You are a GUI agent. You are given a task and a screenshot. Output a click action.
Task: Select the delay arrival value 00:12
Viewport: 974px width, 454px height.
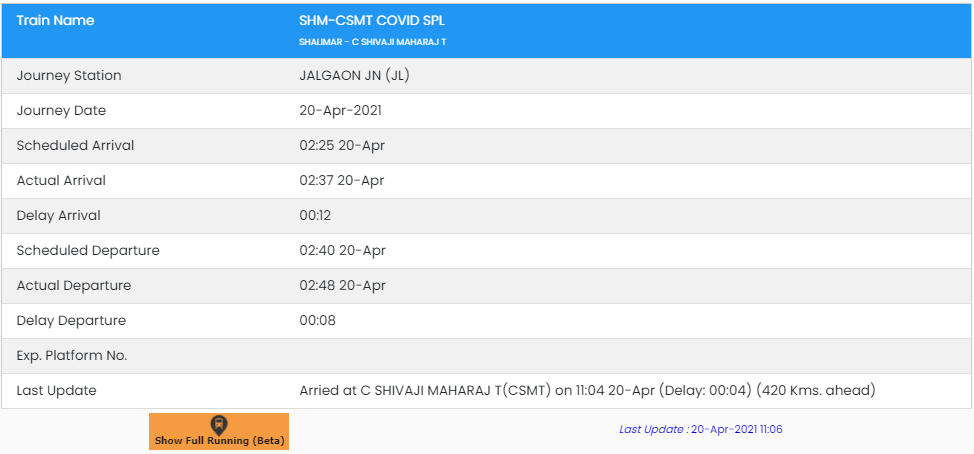(318, 215)
